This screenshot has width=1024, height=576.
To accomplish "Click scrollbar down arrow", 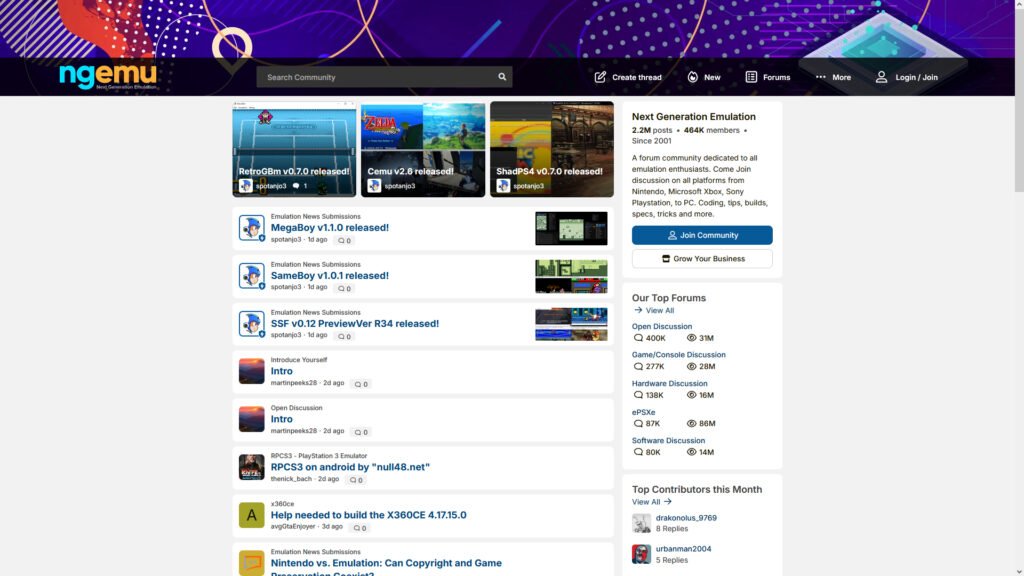I will pos(1019,571).
